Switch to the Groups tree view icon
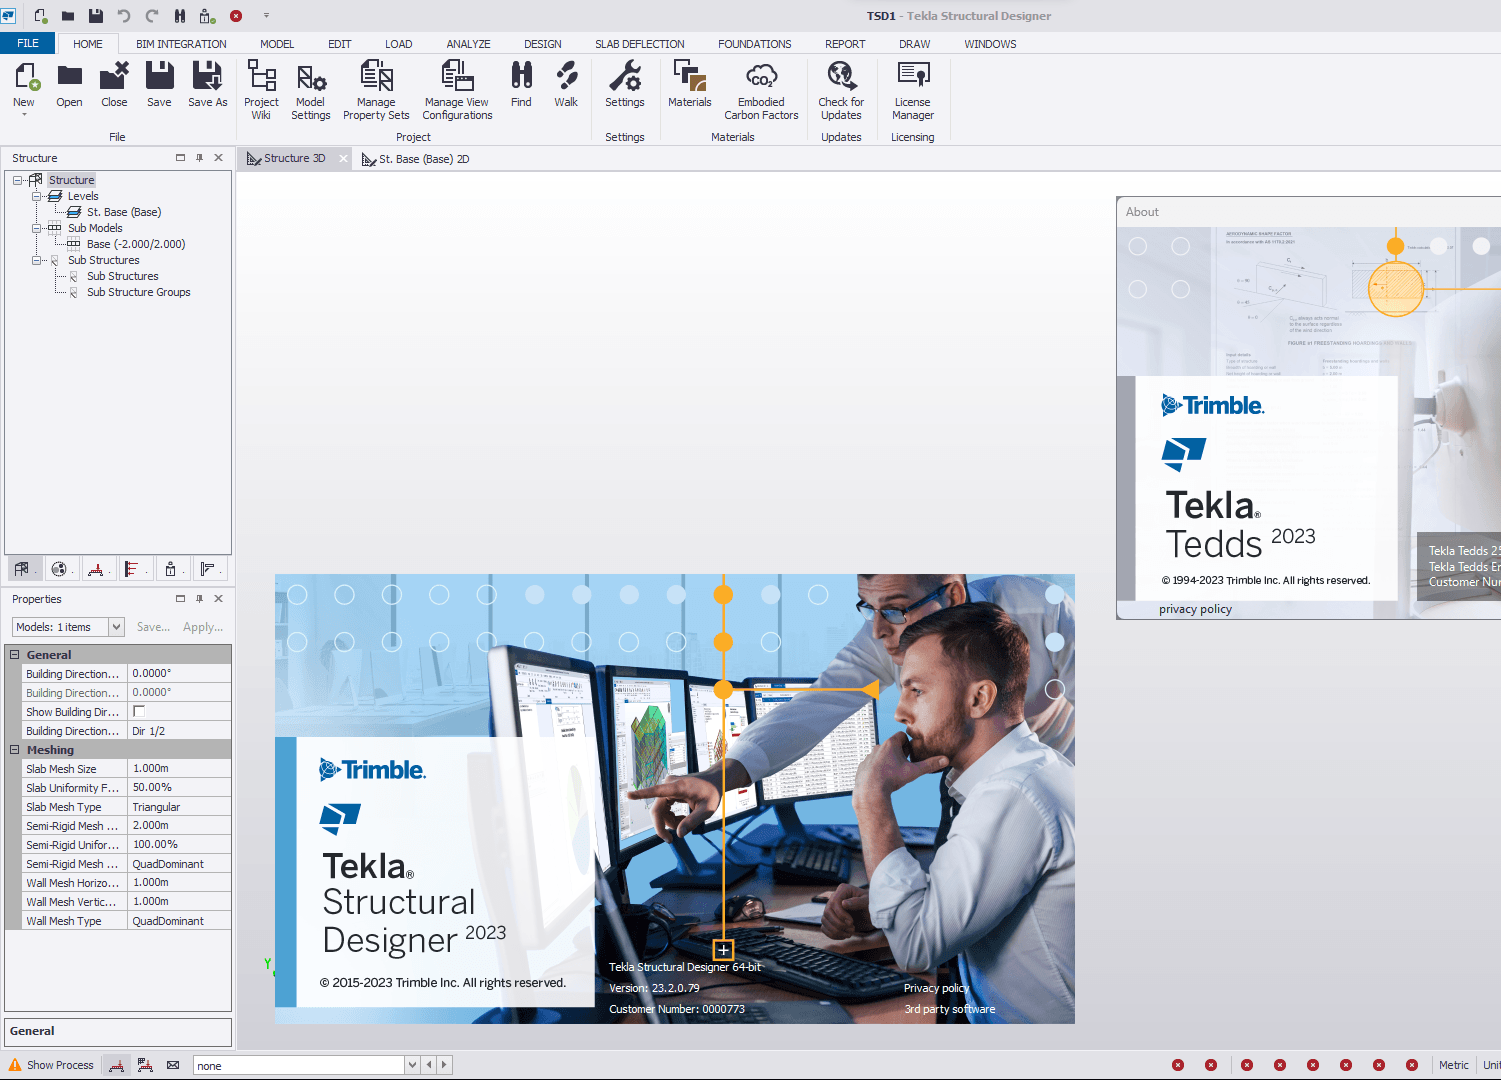Viewport: 1501px width, 1080px height. (59, 569)
